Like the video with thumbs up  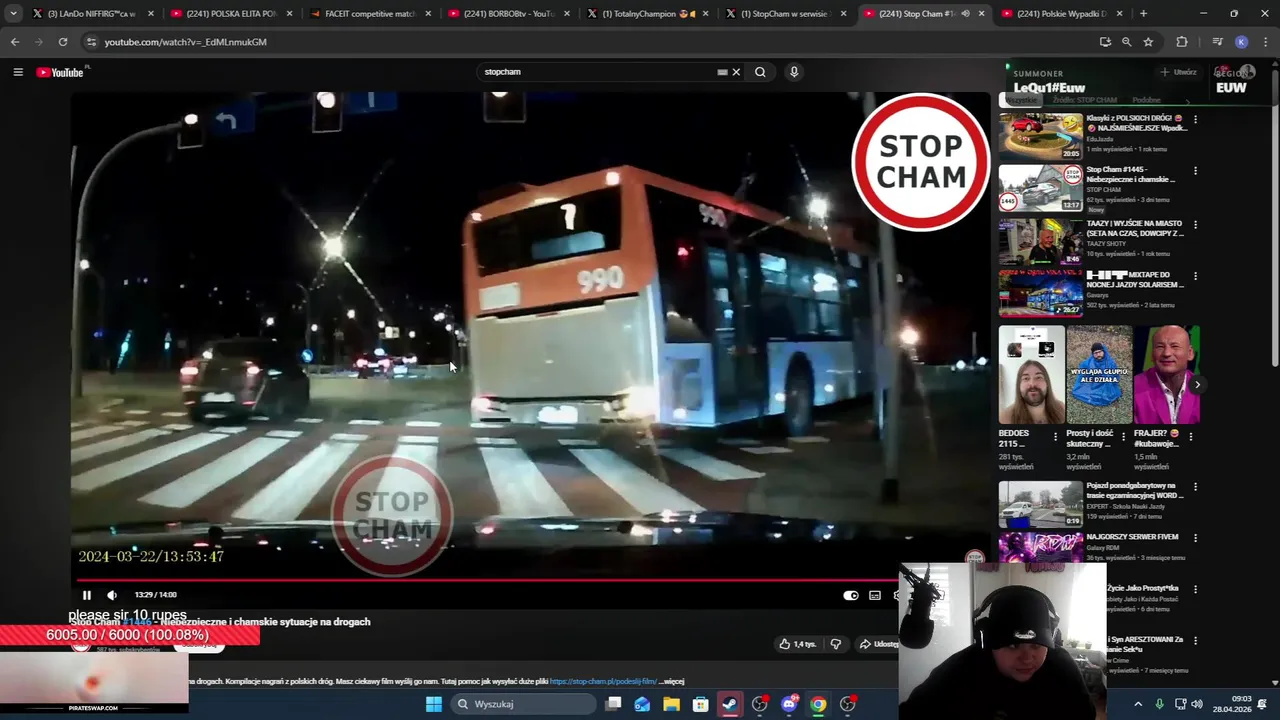pyautogui.click(x=798, y=644)
